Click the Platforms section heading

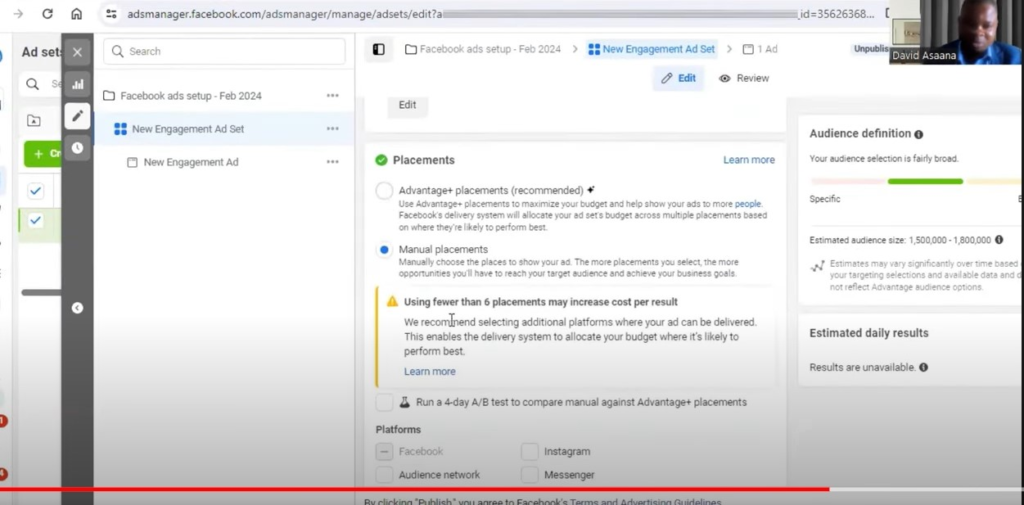click(x=398, y=430)
